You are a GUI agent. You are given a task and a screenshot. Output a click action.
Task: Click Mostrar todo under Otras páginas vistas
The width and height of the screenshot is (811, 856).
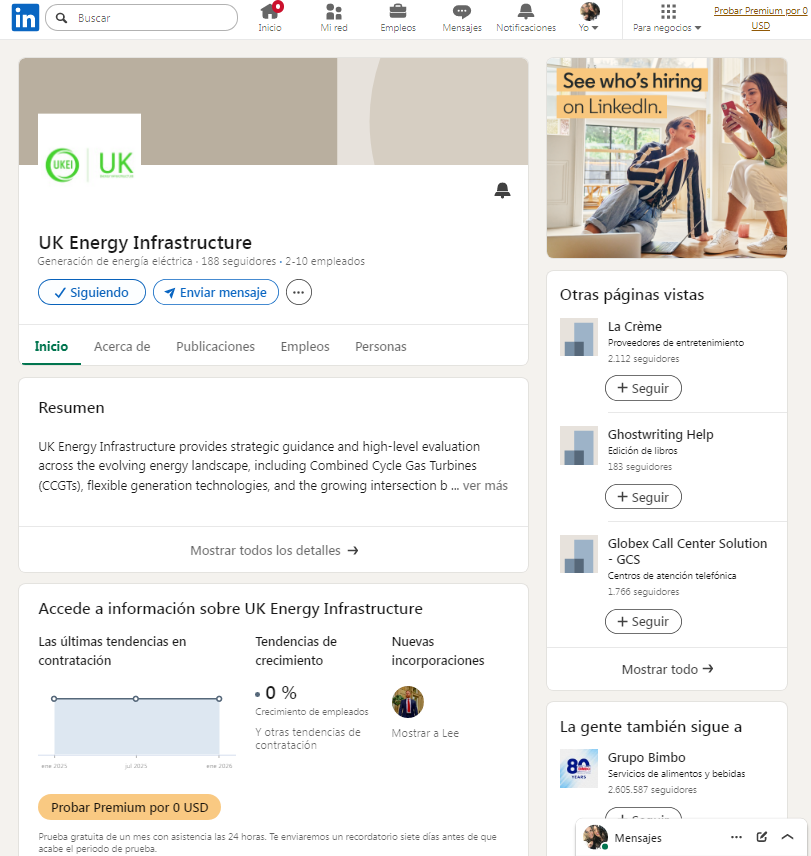[x=667, y=669]
